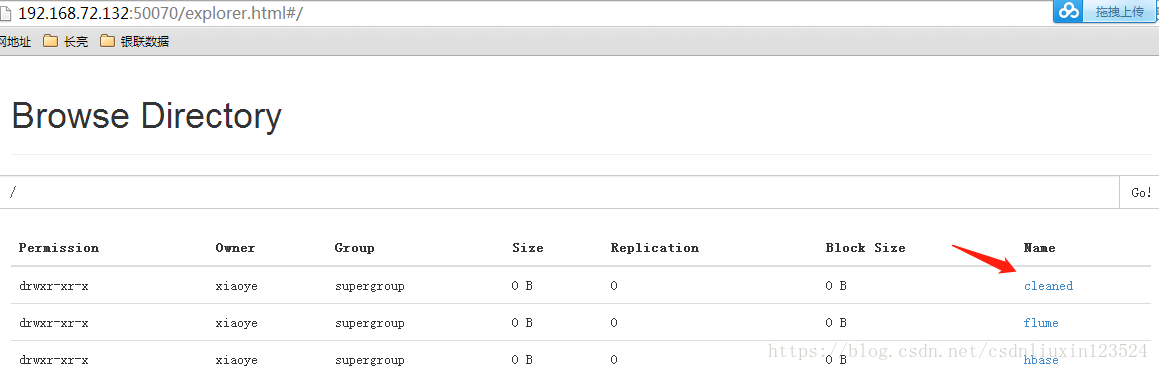This screenshot has height=371, width=1159.
Task: Click the address bar URL text
Action: [x=160, y=13]
